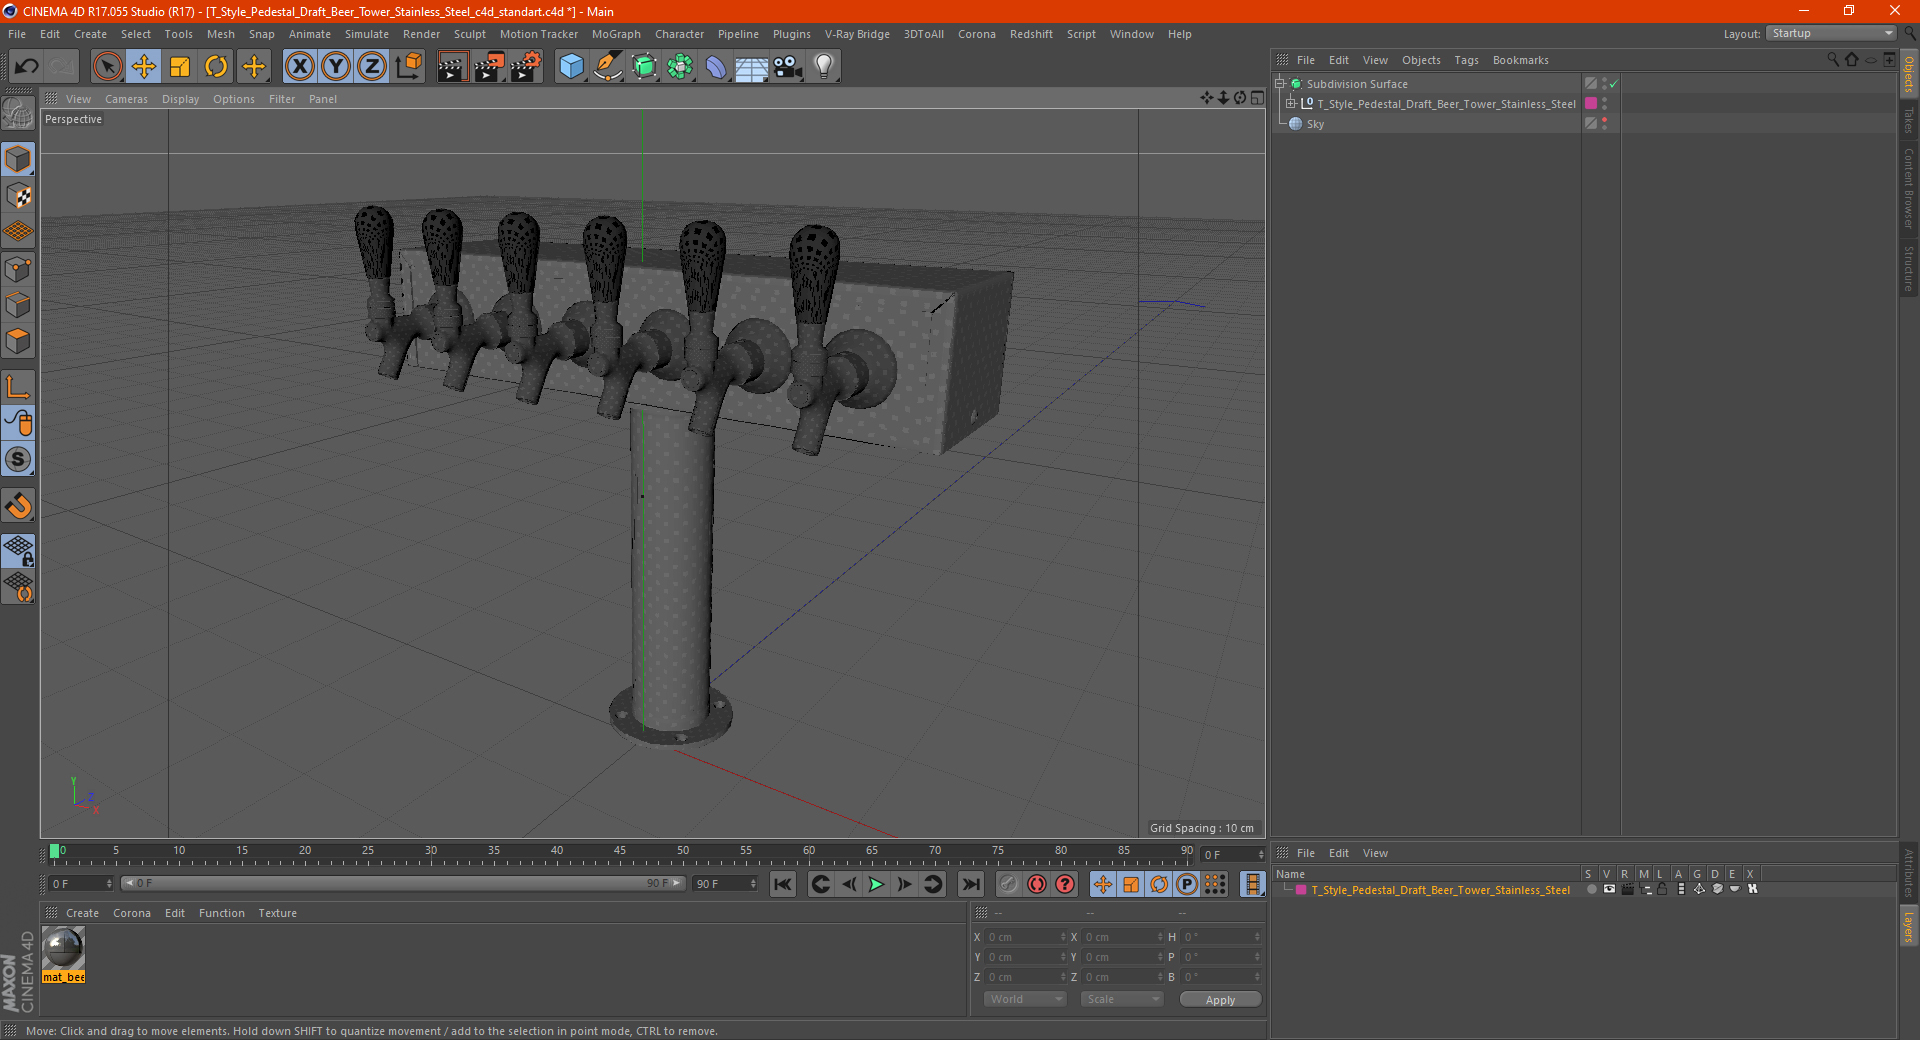Open the Bend deformer objects
Viewport: 1920px width, 1040px height.
tap(716, 67)
